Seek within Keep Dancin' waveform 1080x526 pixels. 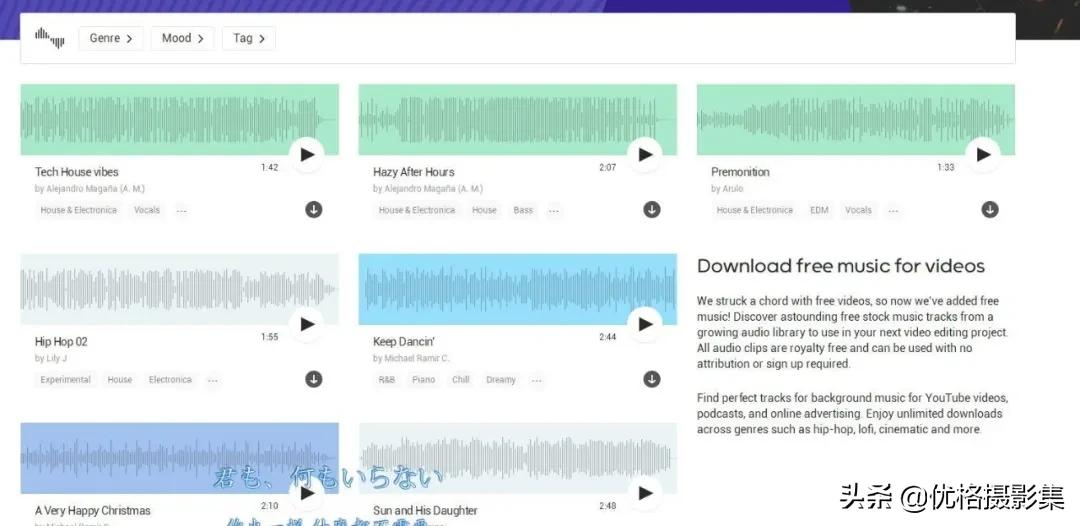[517, 289]
